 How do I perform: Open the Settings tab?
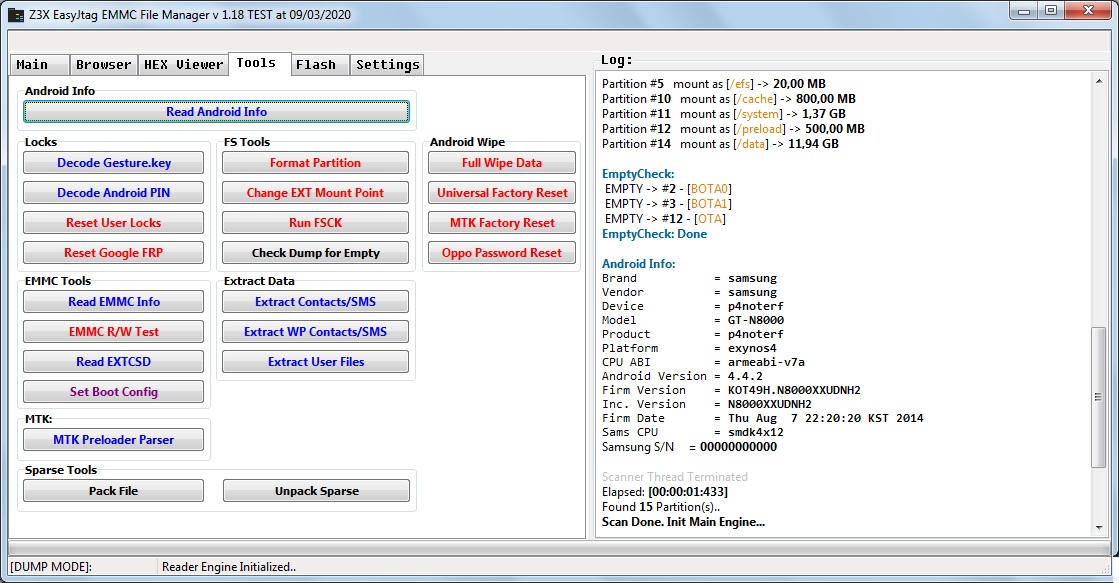coord(387,65)
